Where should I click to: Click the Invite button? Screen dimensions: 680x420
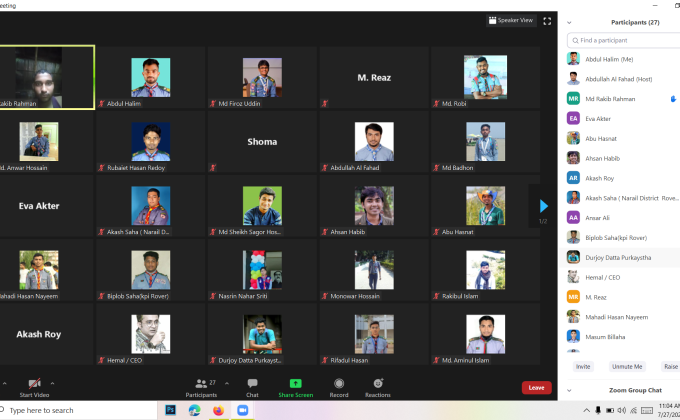(583, 367)
